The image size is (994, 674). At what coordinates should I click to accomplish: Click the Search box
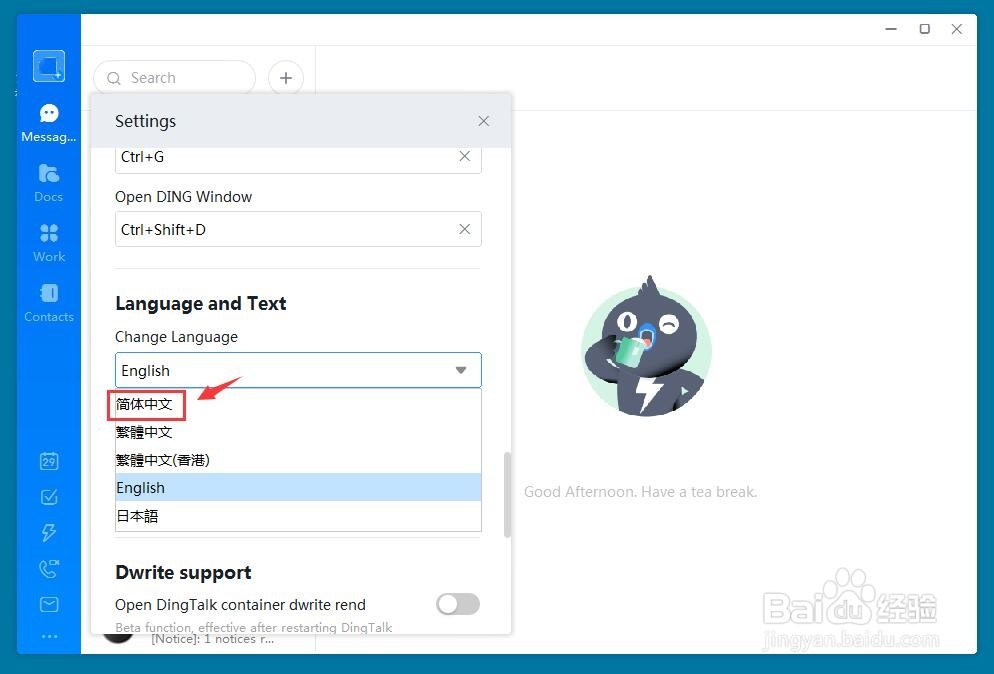(174, 78)
